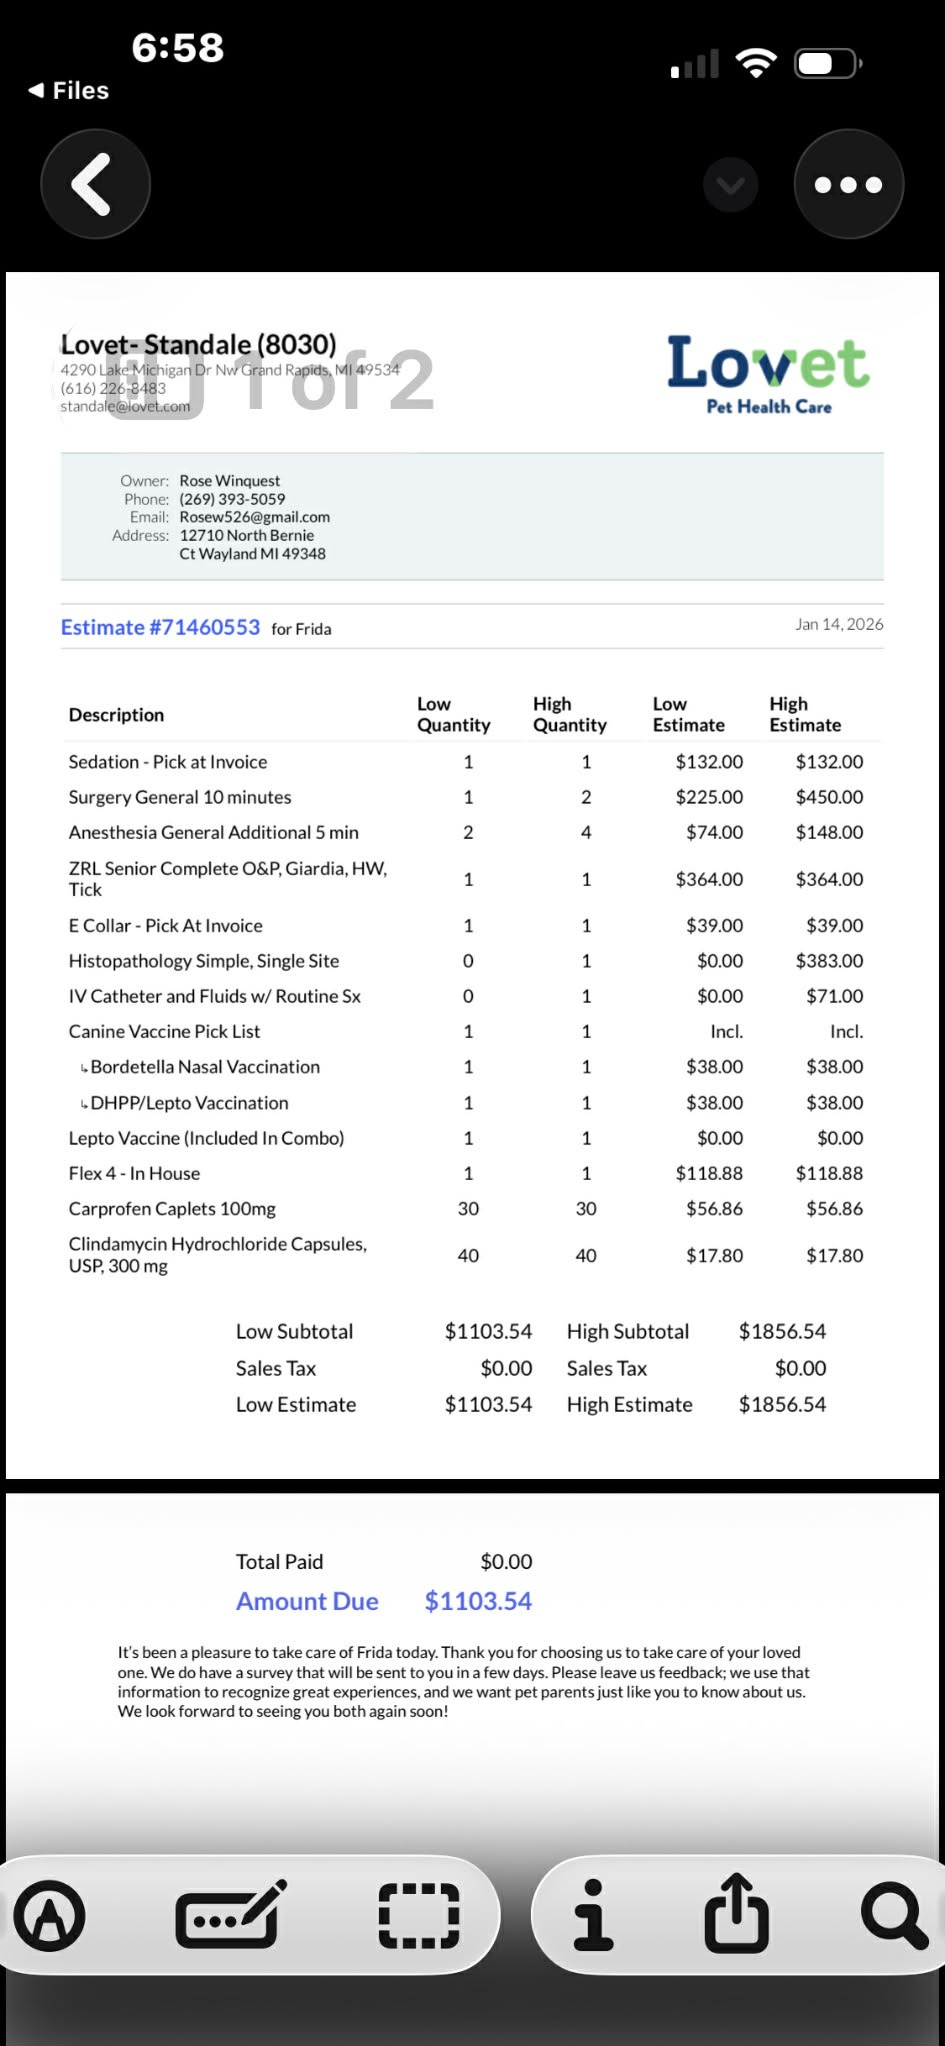The width and height of the screenshot is (945, 2046).
Task: Open the Markup pen tool
Action: tap(49, 1916)
